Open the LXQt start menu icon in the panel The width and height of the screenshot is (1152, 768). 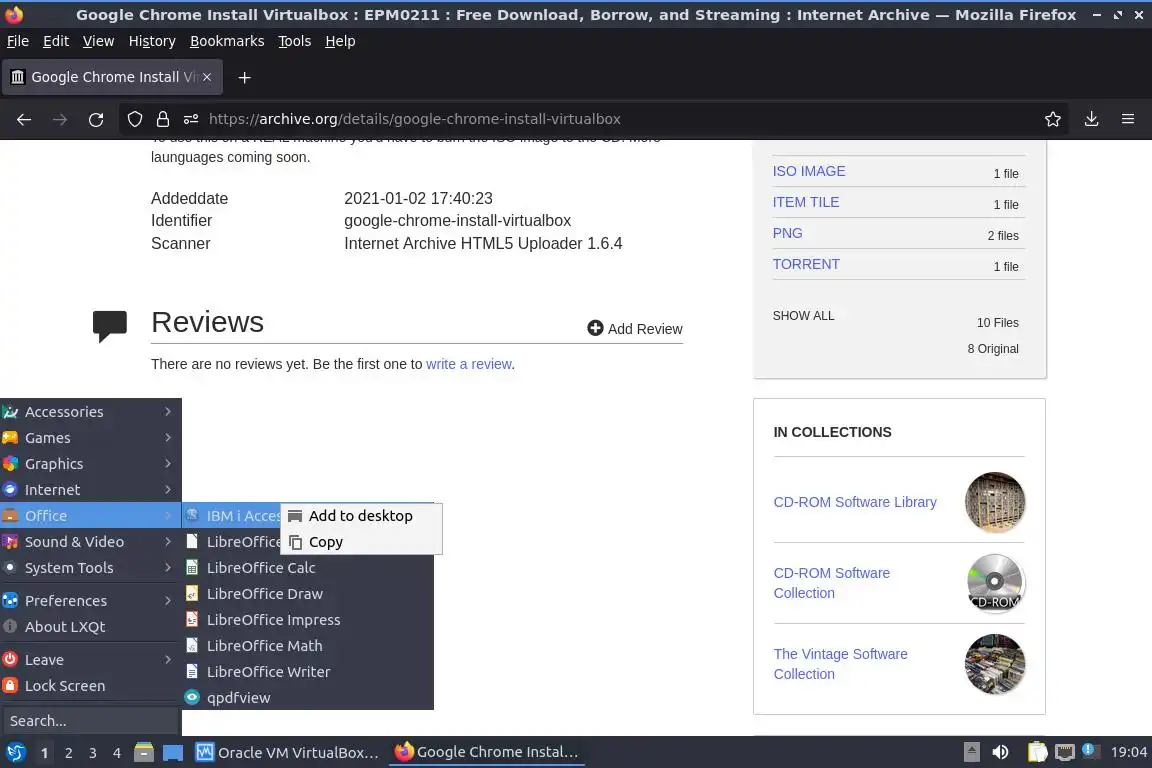[15, 752]
